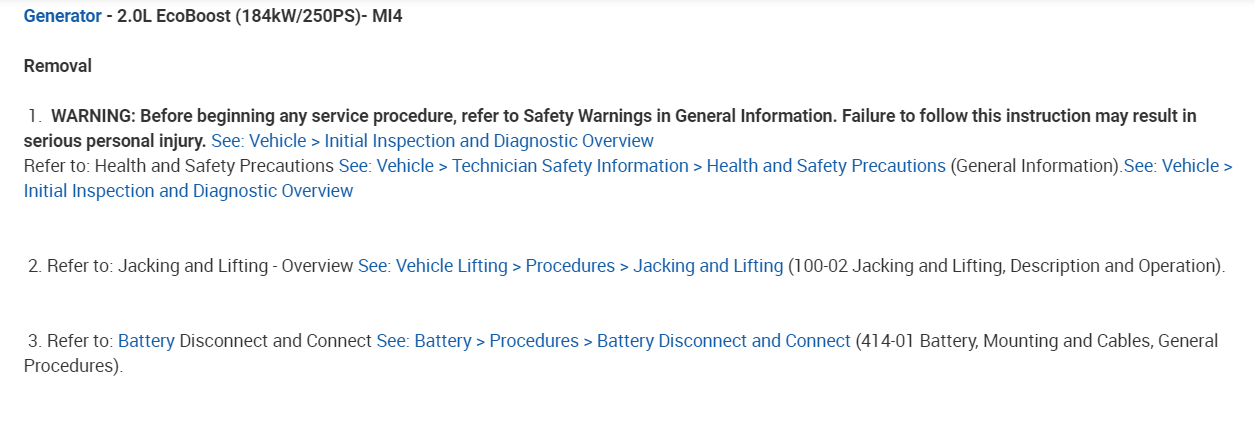Click the blue 'Battery' word after 'Refer to:'
This screenshot has height=422, width=1255.
coord(146,341)
